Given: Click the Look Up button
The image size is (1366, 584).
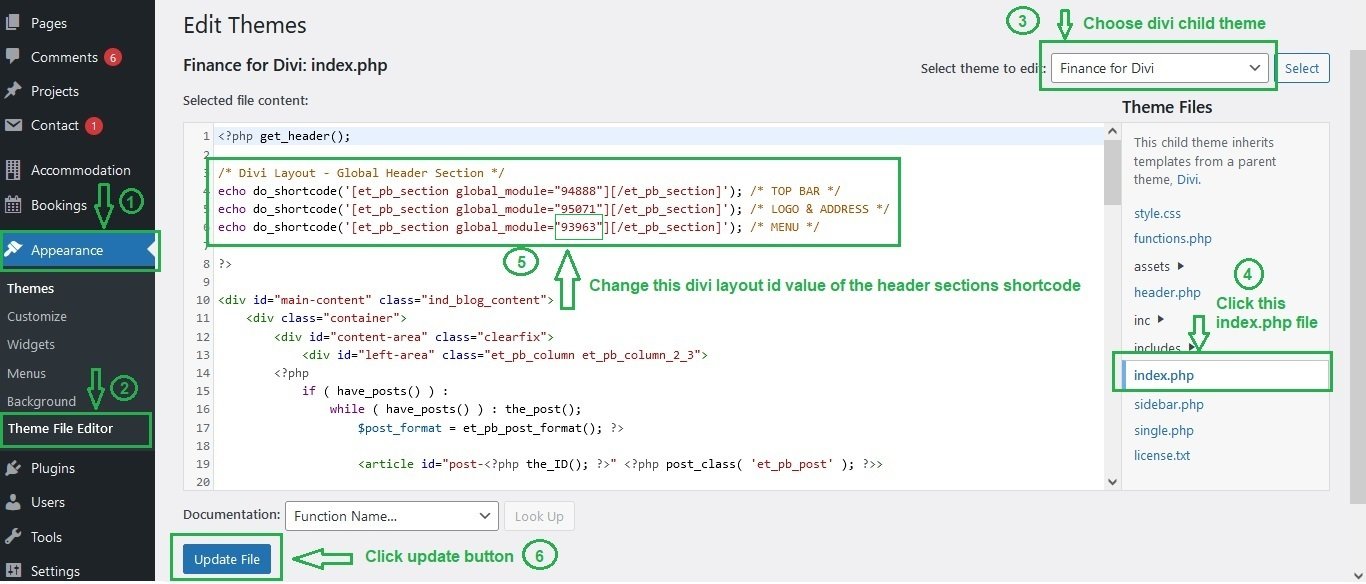Looking at the screenshot, I should coord(539,516).
